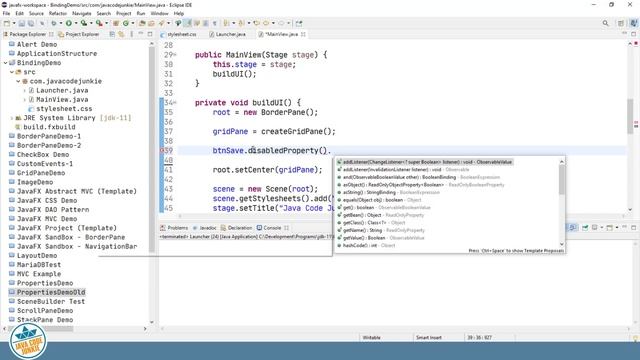Open the New file dropdown arrow

(x=14, y=23)
